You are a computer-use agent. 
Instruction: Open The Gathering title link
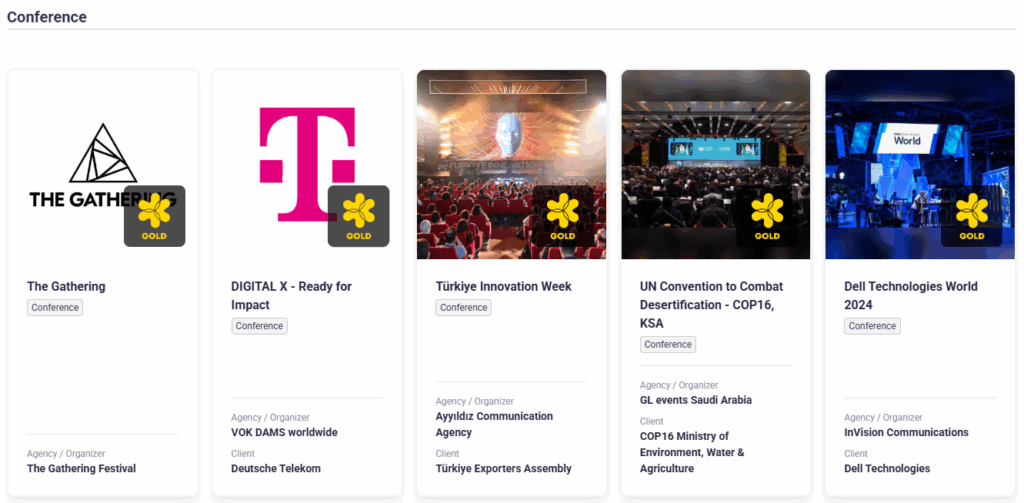[66, 286]
